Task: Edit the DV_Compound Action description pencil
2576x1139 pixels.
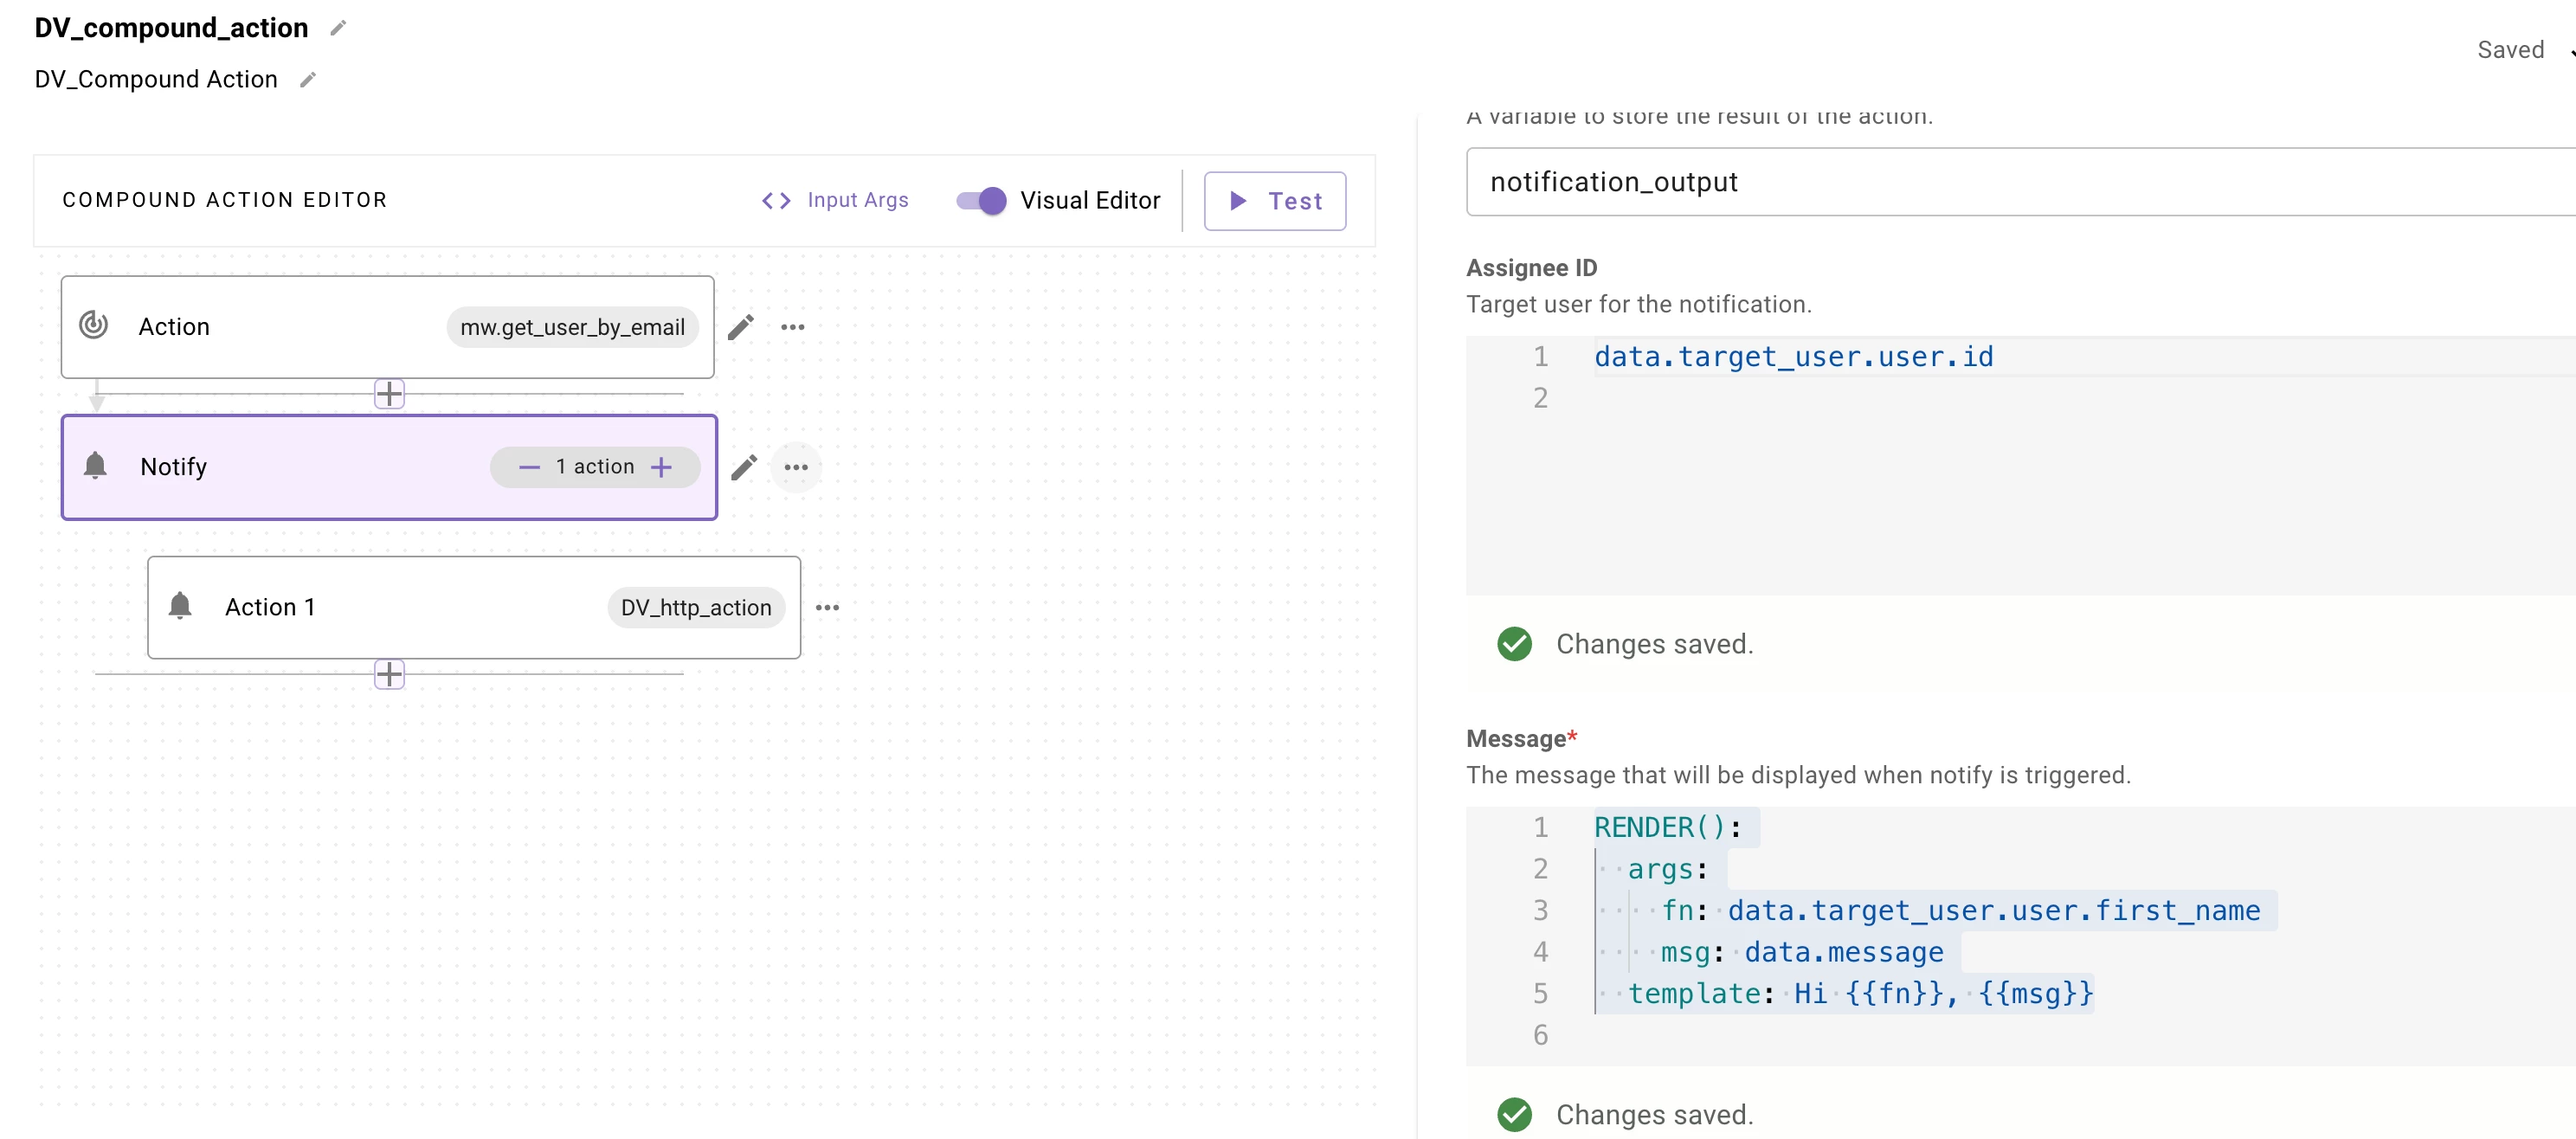Action: tap(308, 80)
